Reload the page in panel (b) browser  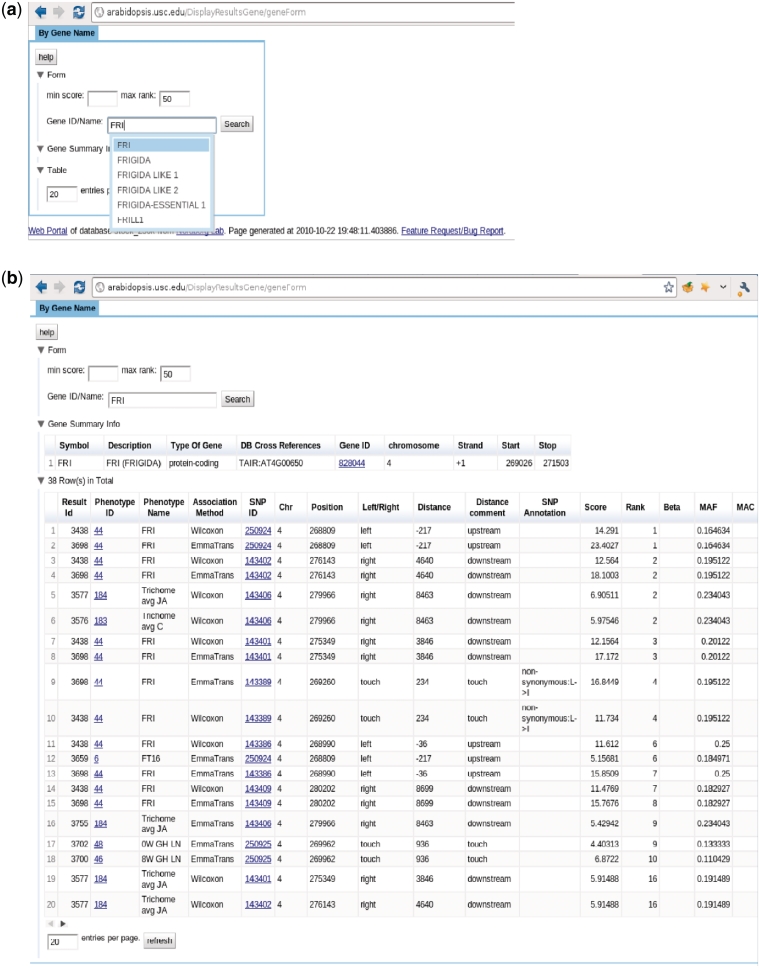pos(79,286)
